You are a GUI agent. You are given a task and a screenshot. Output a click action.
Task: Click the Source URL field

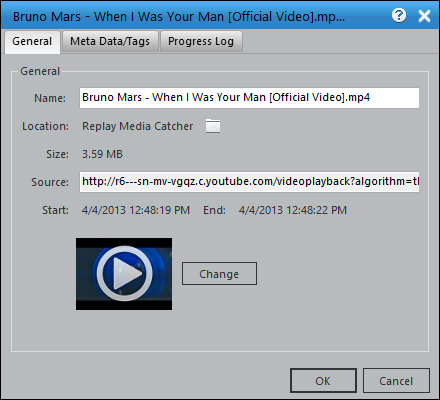tap(249, 182)
